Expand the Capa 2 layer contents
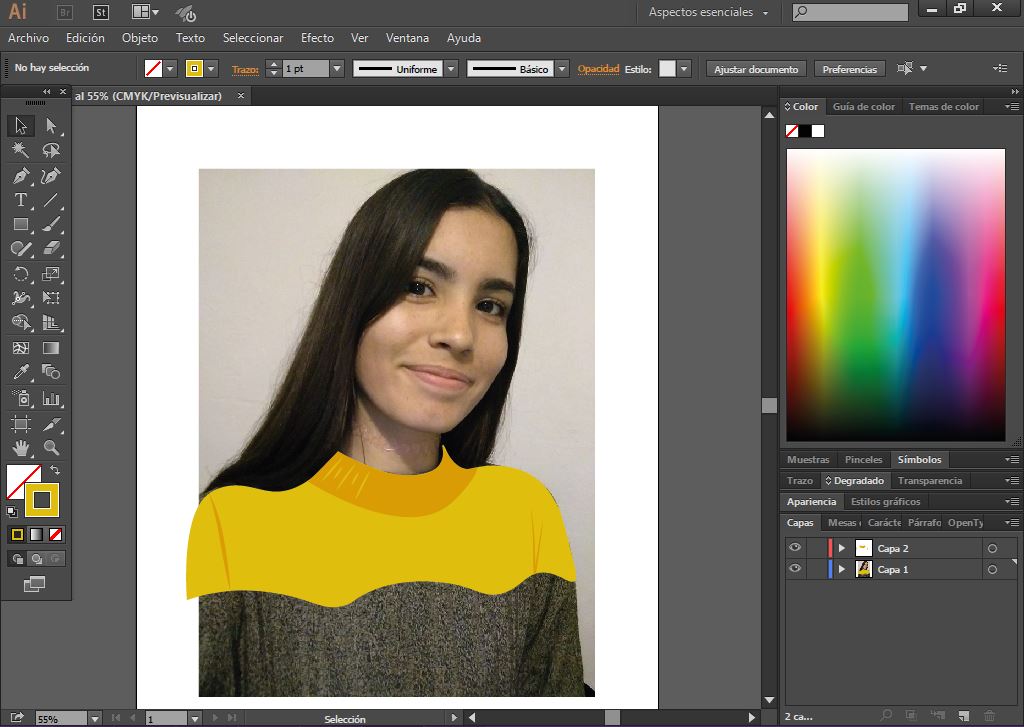Screen dimensions: 1024x727 click(842, 548)
